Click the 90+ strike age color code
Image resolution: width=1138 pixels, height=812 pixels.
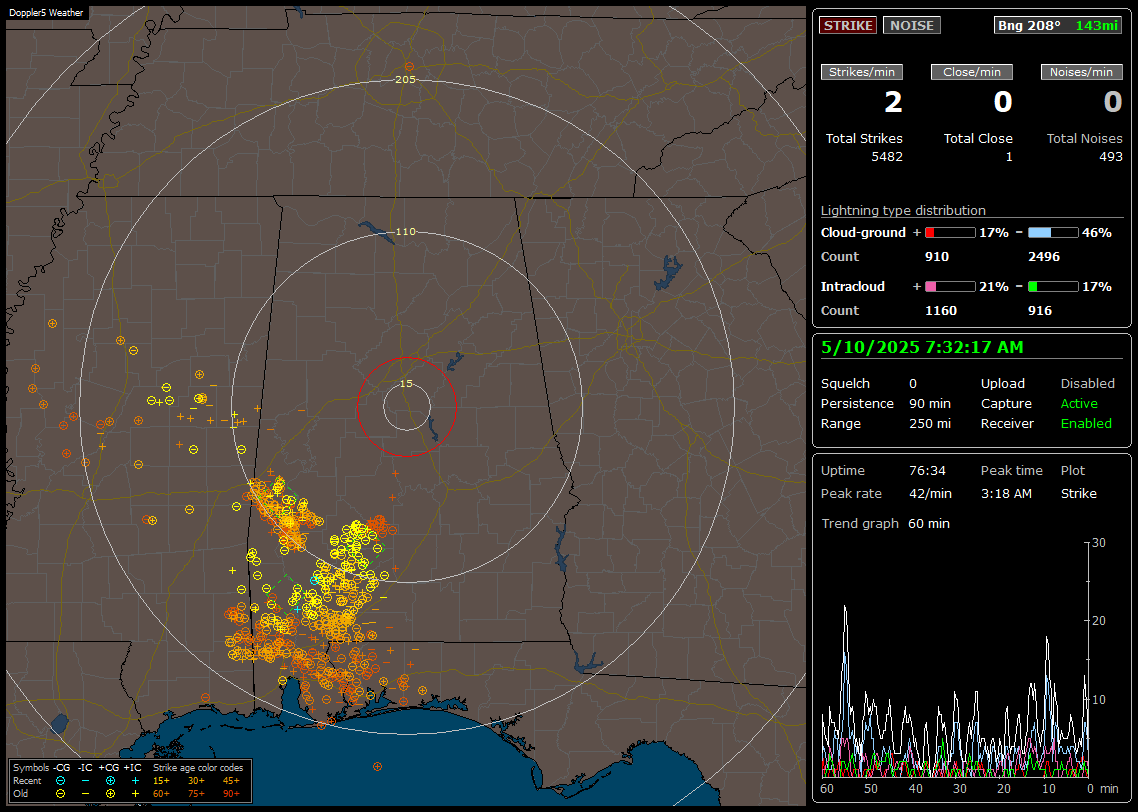(231, 794)
